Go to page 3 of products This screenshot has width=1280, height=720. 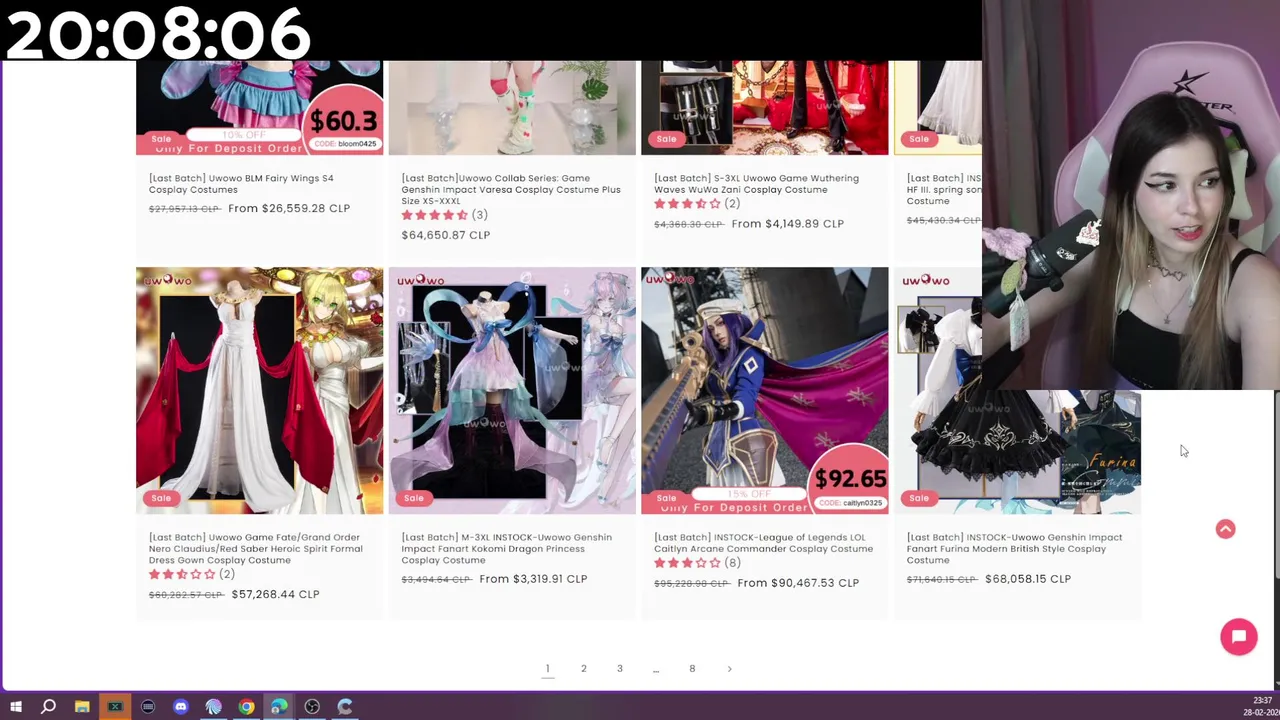[x=620, y=669]
